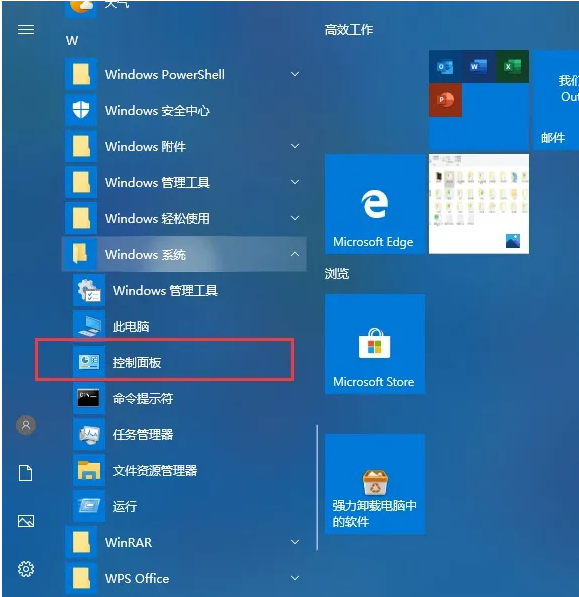
Task: Open 命令提示符 entry
Action: tap(185, 398)
